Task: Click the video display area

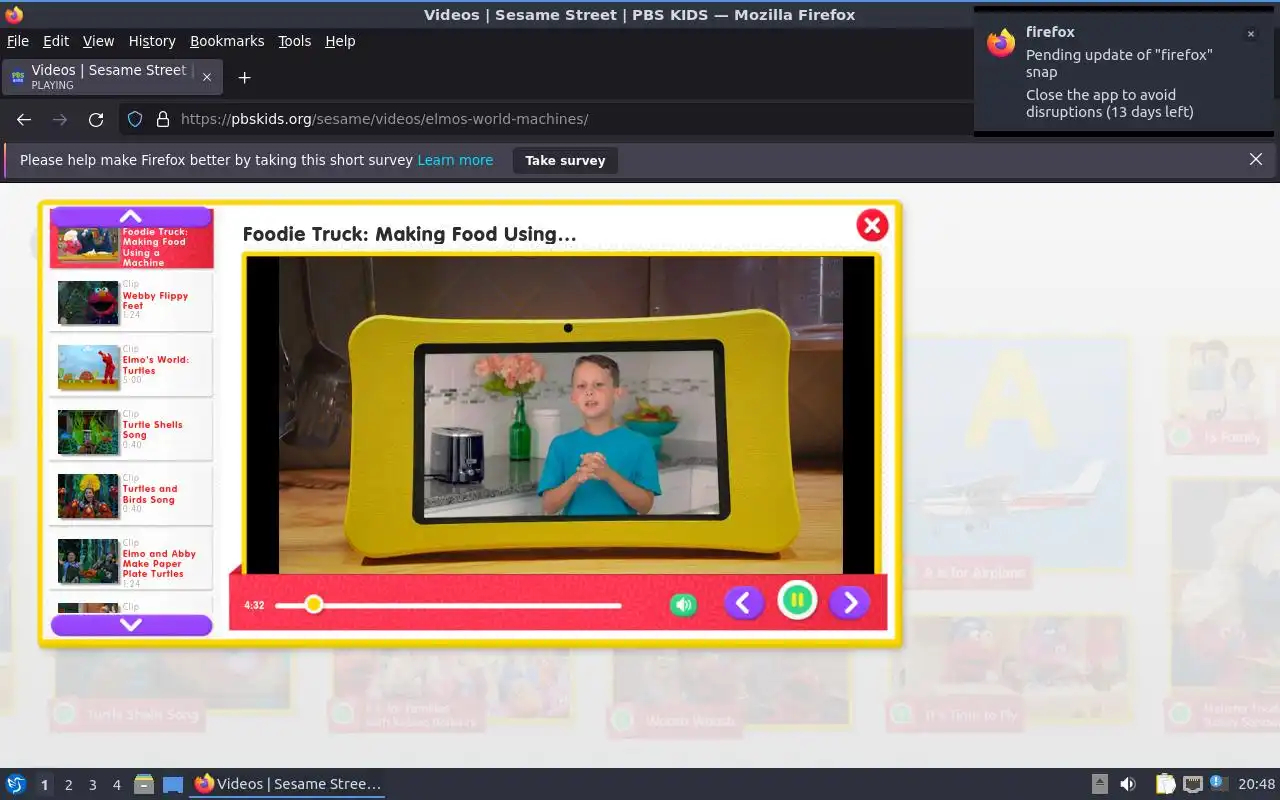Action: point(561,415)
